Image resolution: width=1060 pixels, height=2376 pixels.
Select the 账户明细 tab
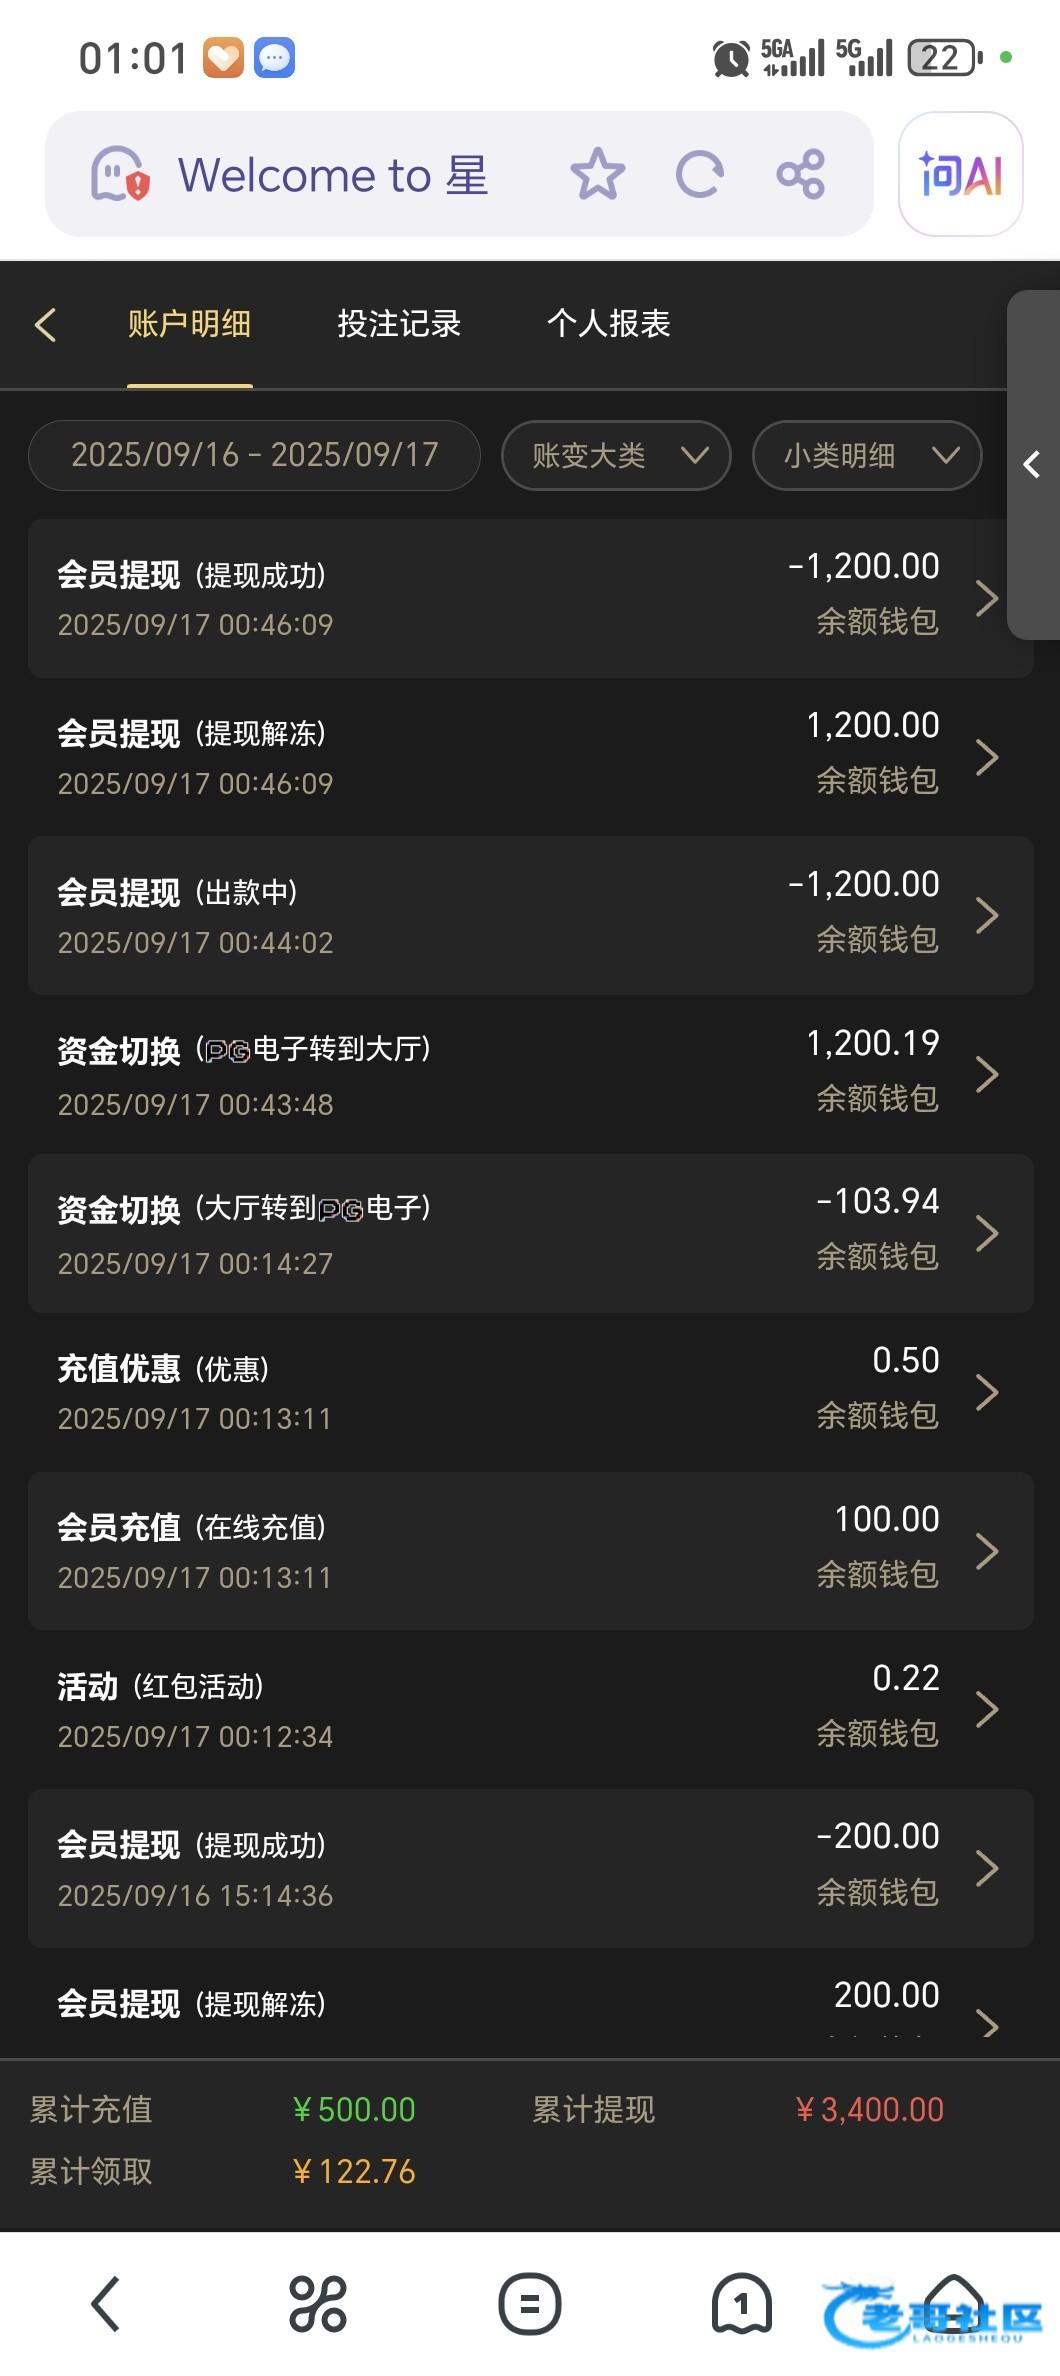pyautogui.click(x=189, y=324)
